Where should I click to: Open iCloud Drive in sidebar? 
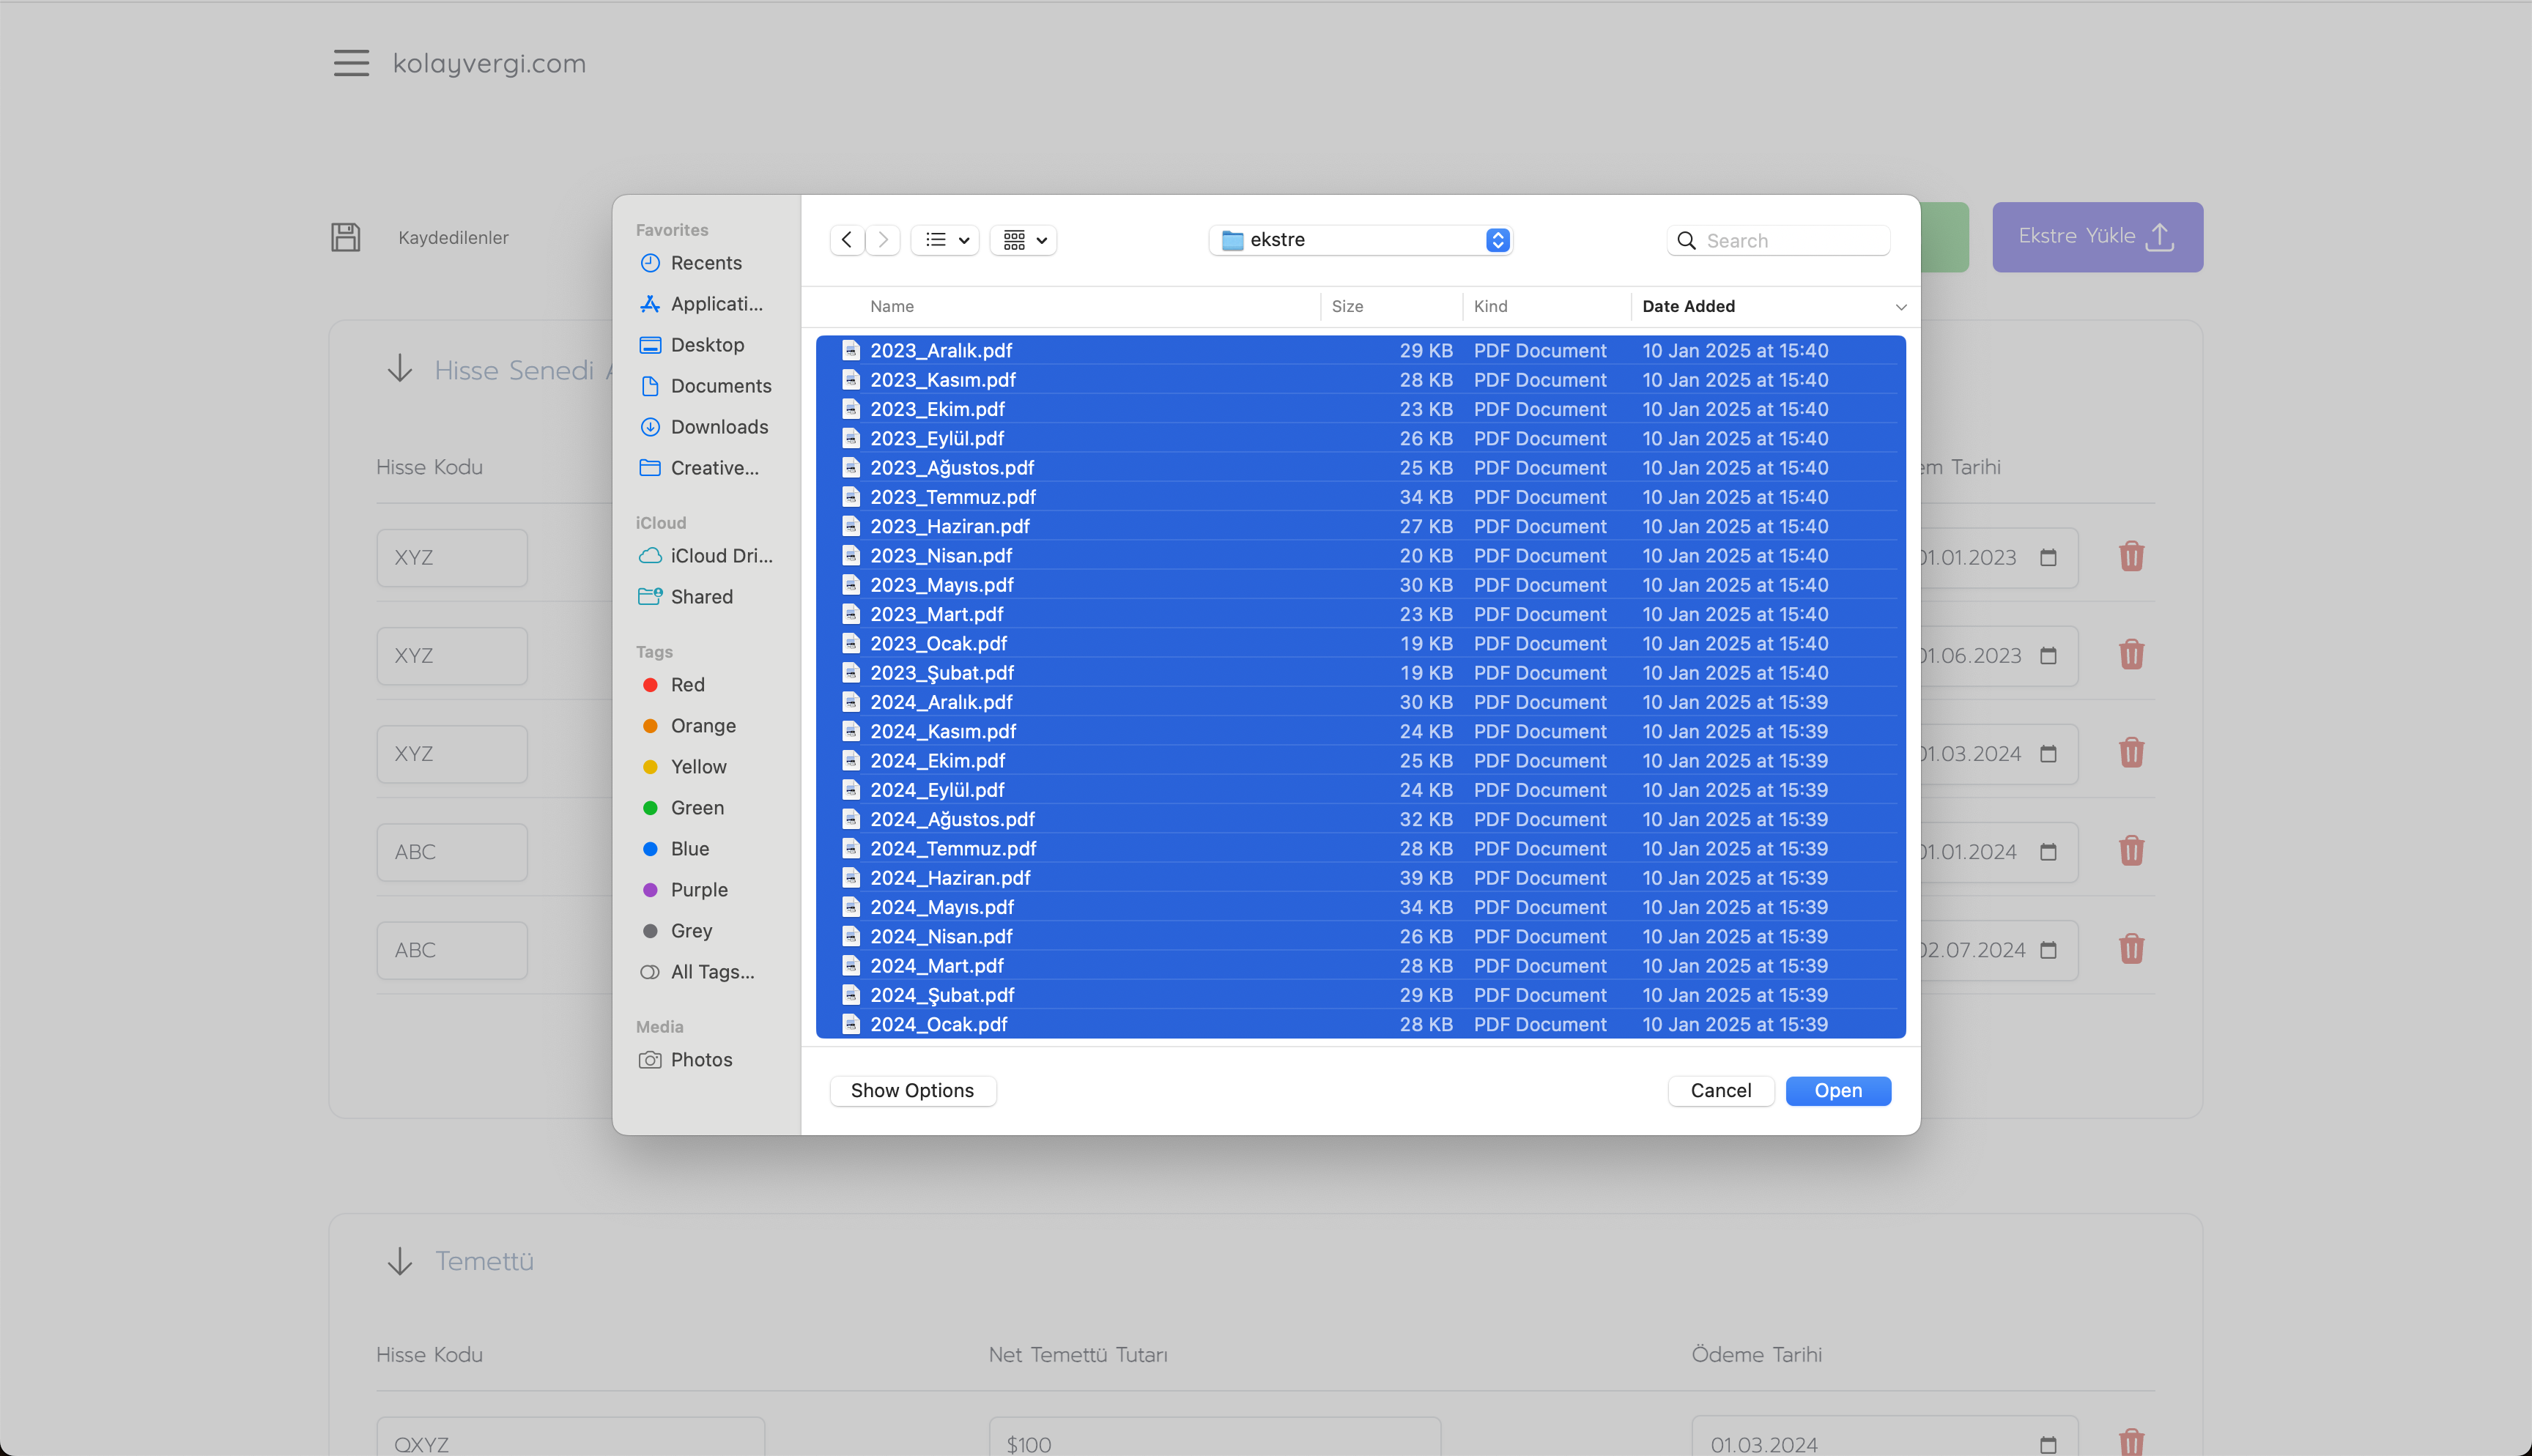706,556
